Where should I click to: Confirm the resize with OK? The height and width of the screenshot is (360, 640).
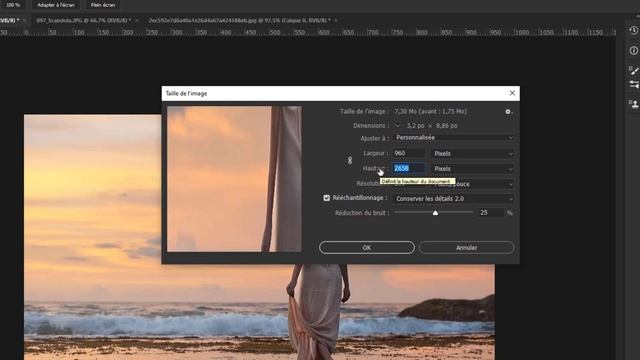click(367, 247)
